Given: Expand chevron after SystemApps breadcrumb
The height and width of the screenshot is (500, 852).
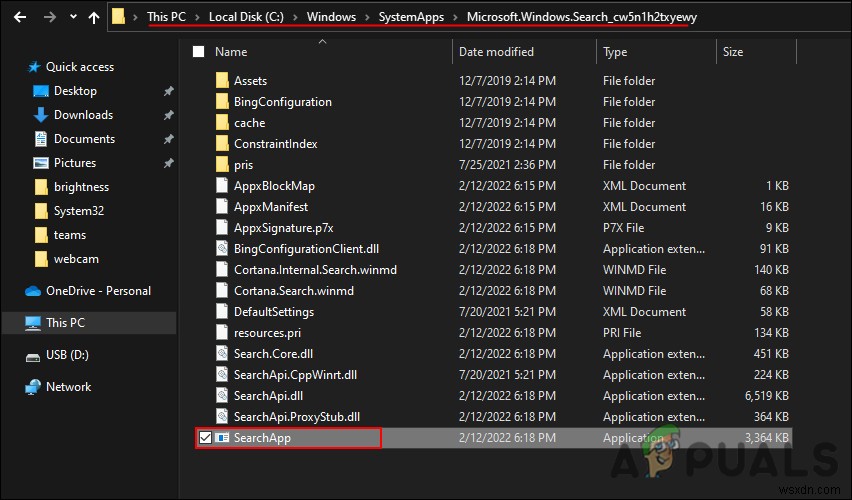Looking at the screenshot, I should (x=455, y=17).
